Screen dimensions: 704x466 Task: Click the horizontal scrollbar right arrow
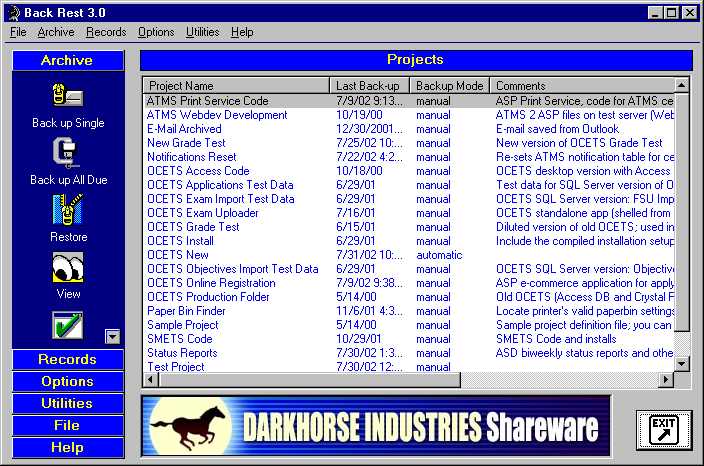click(x=667, y=380)
